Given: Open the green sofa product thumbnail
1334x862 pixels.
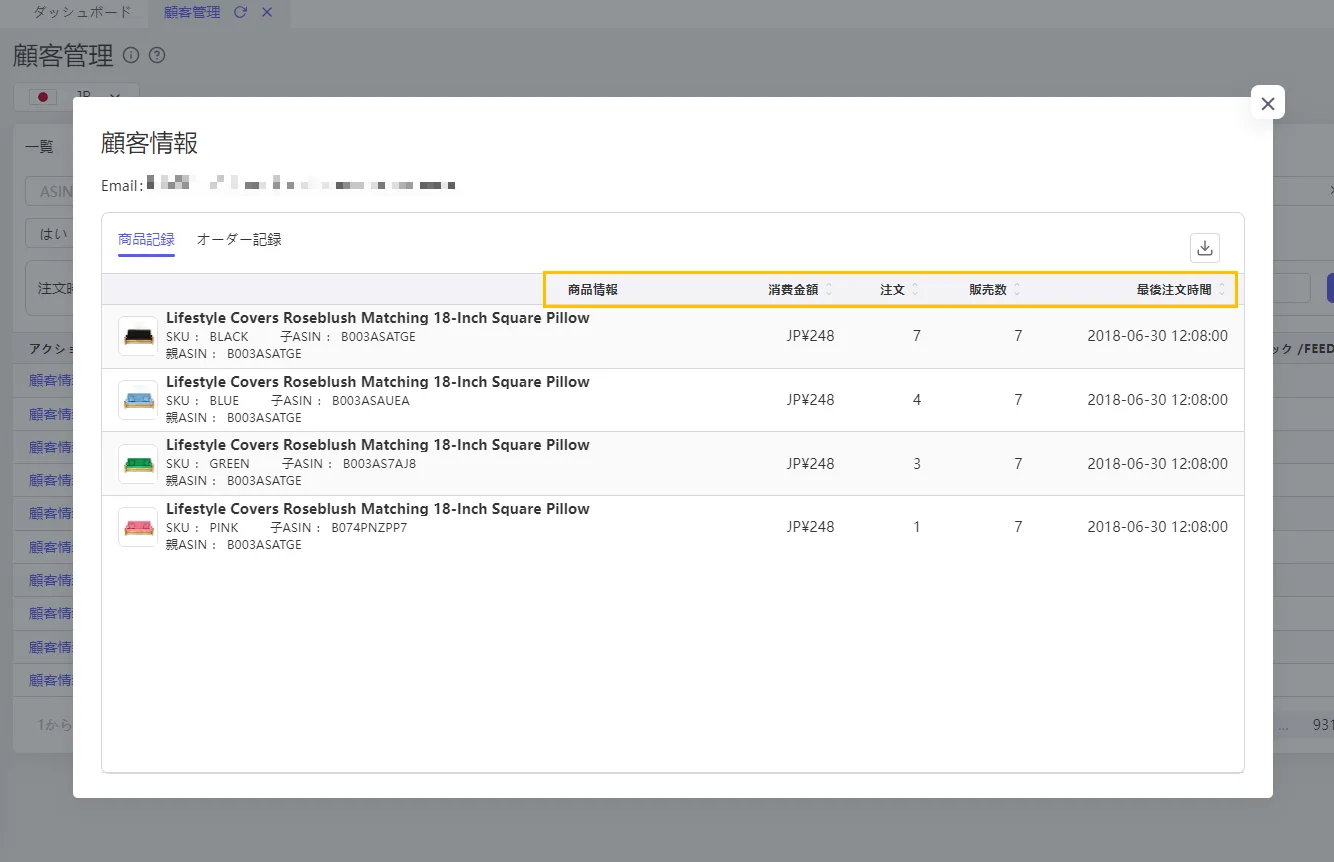Looking at the screenshot, I should [x=138, y=463].
